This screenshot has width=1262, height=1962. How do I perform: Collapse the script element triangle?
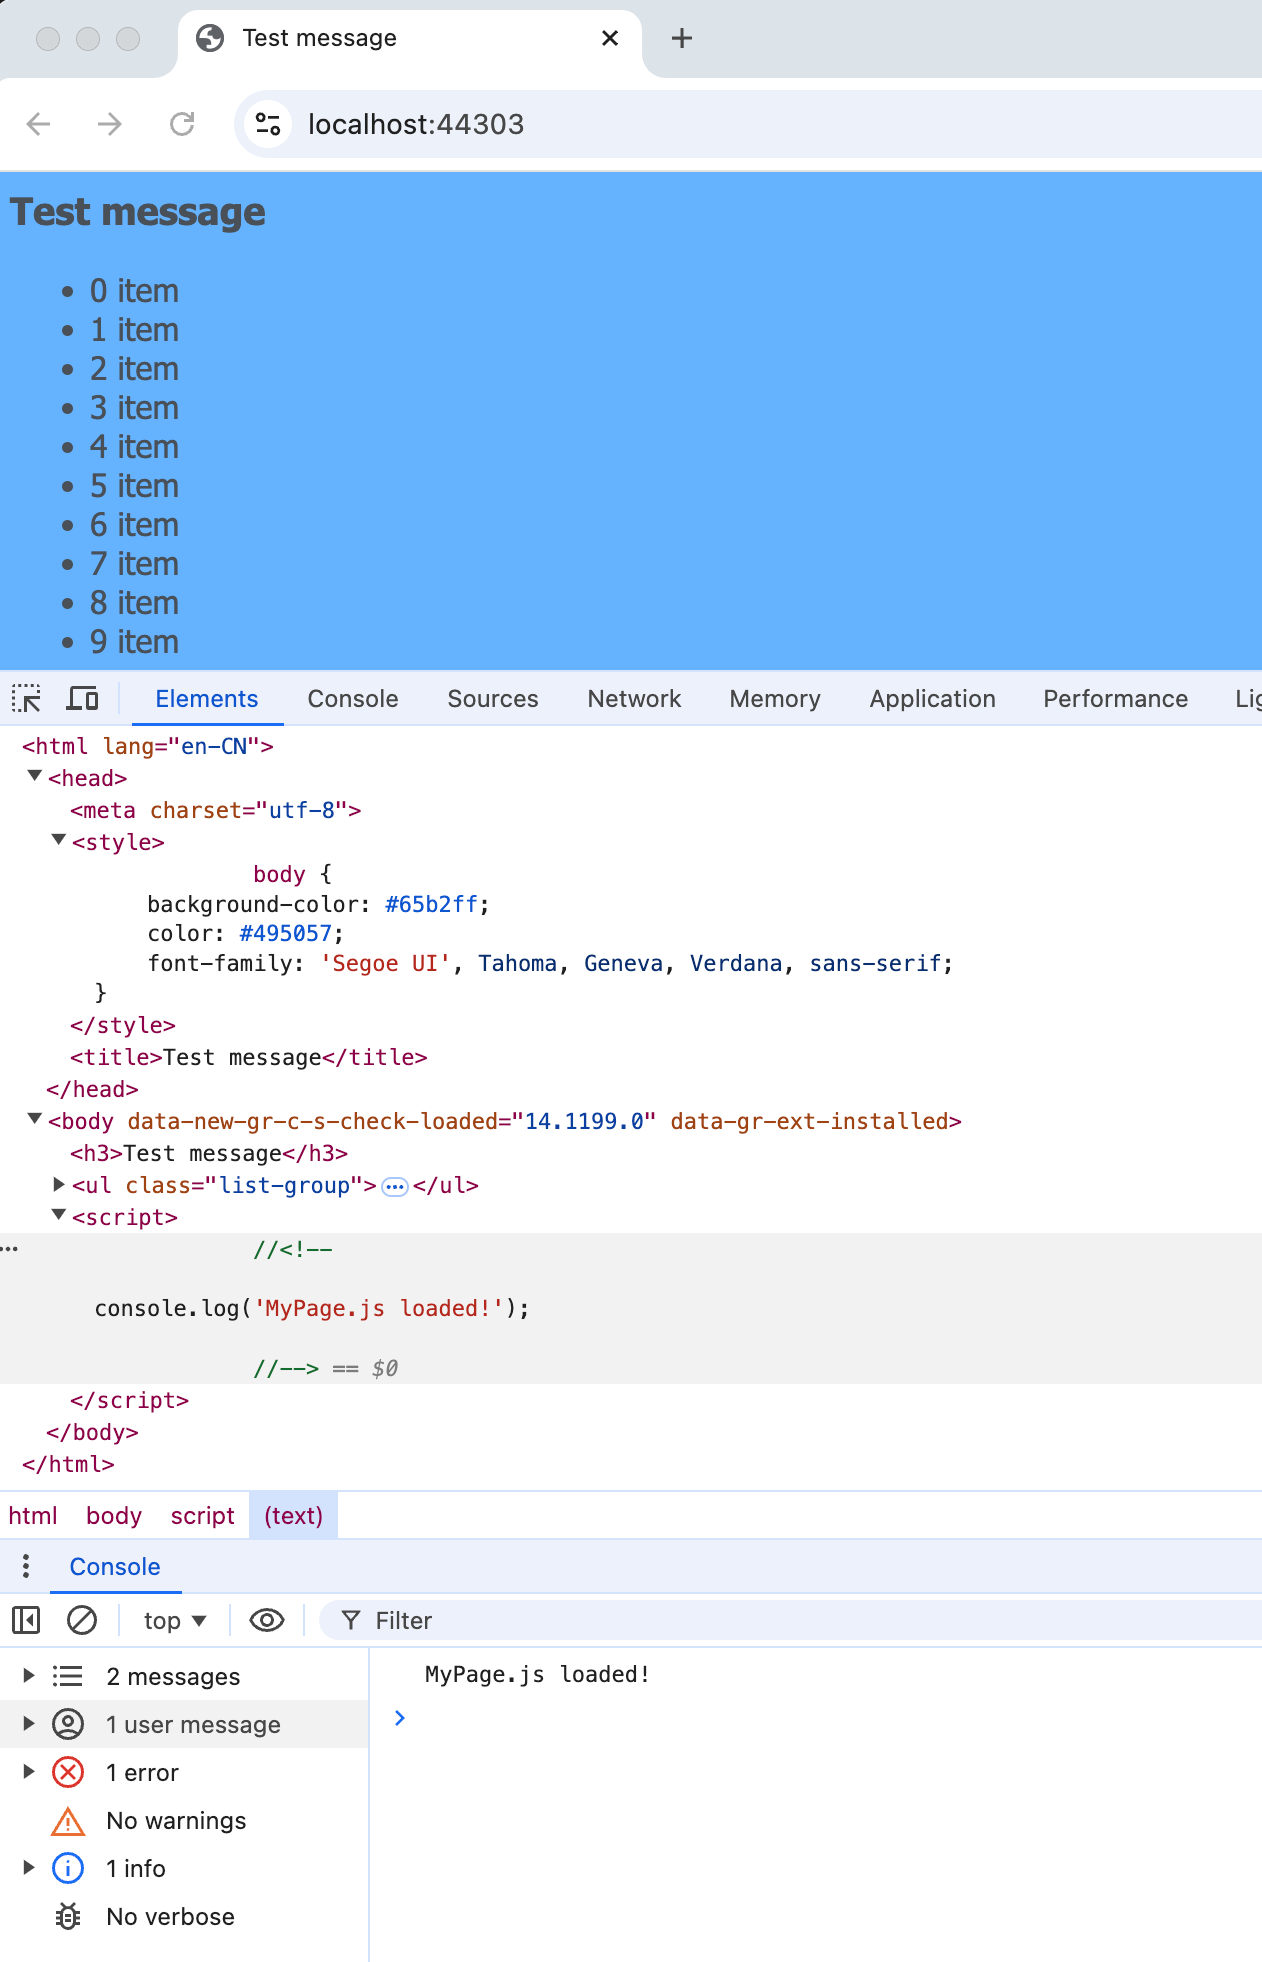pos(59,1216)
